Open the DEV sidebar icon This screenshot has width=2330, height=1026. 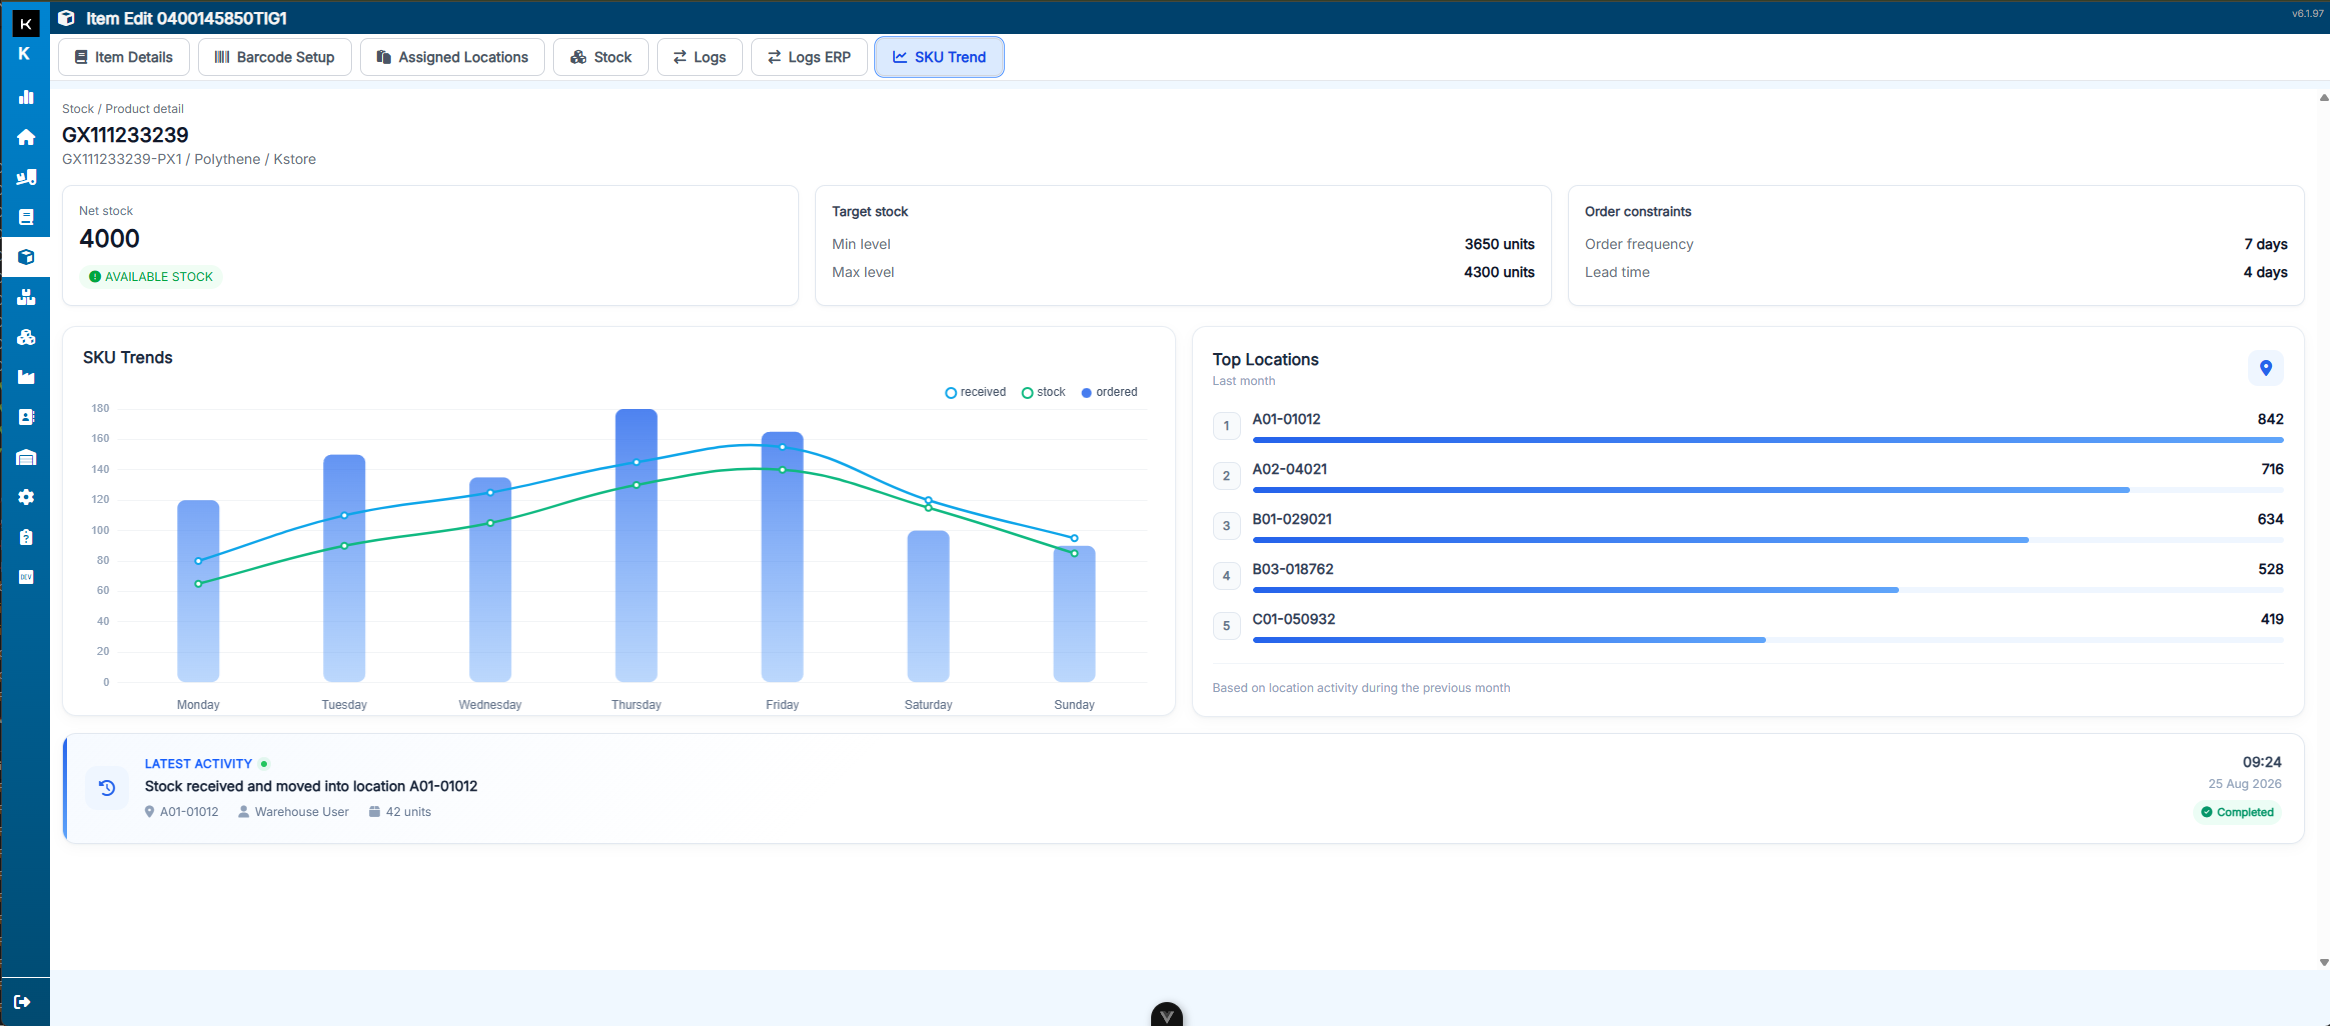[26, 577]
